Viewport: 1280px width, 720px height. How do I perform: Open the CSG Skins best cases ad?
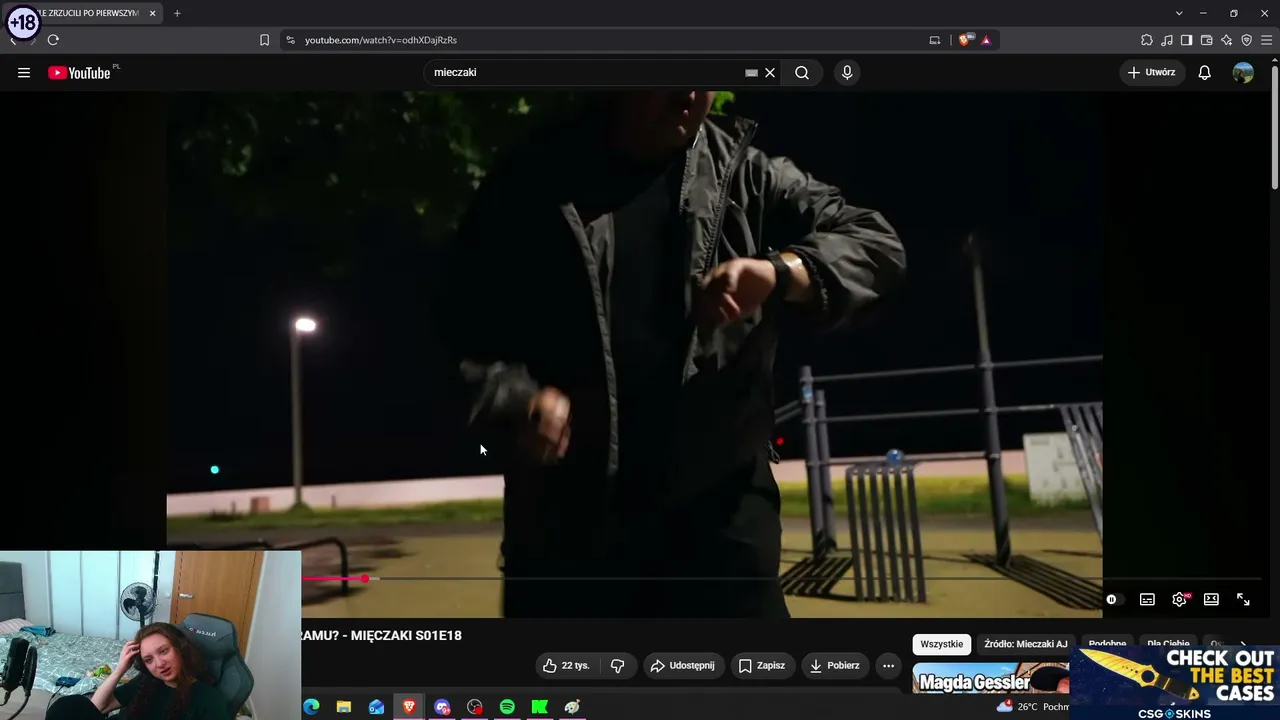[x=1175, y=683]
